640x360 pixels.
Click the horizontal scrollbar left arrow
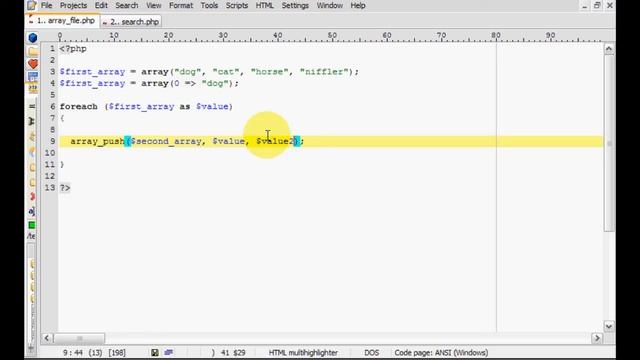pos(47,338)
